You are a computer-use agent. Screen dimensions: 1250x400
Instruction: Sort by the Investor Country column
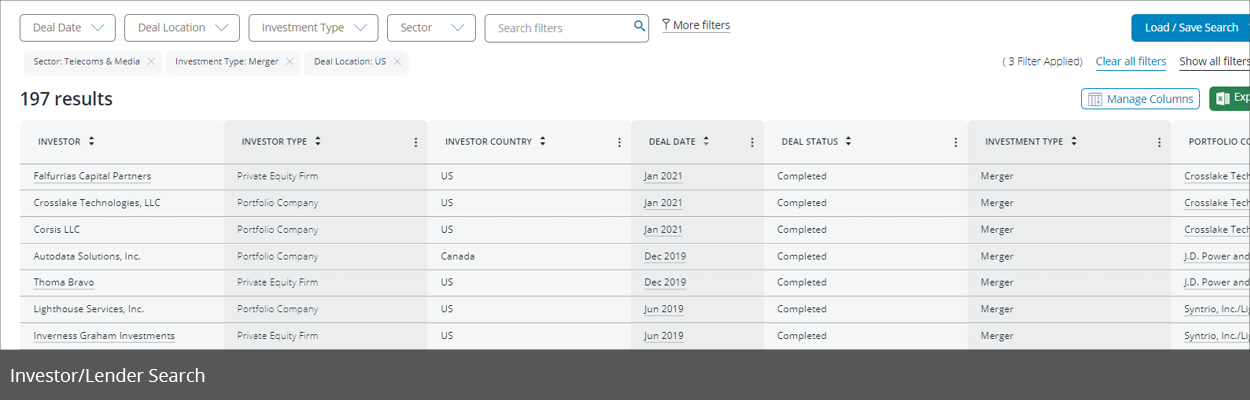pyautogui.click(x=543, y=142)
